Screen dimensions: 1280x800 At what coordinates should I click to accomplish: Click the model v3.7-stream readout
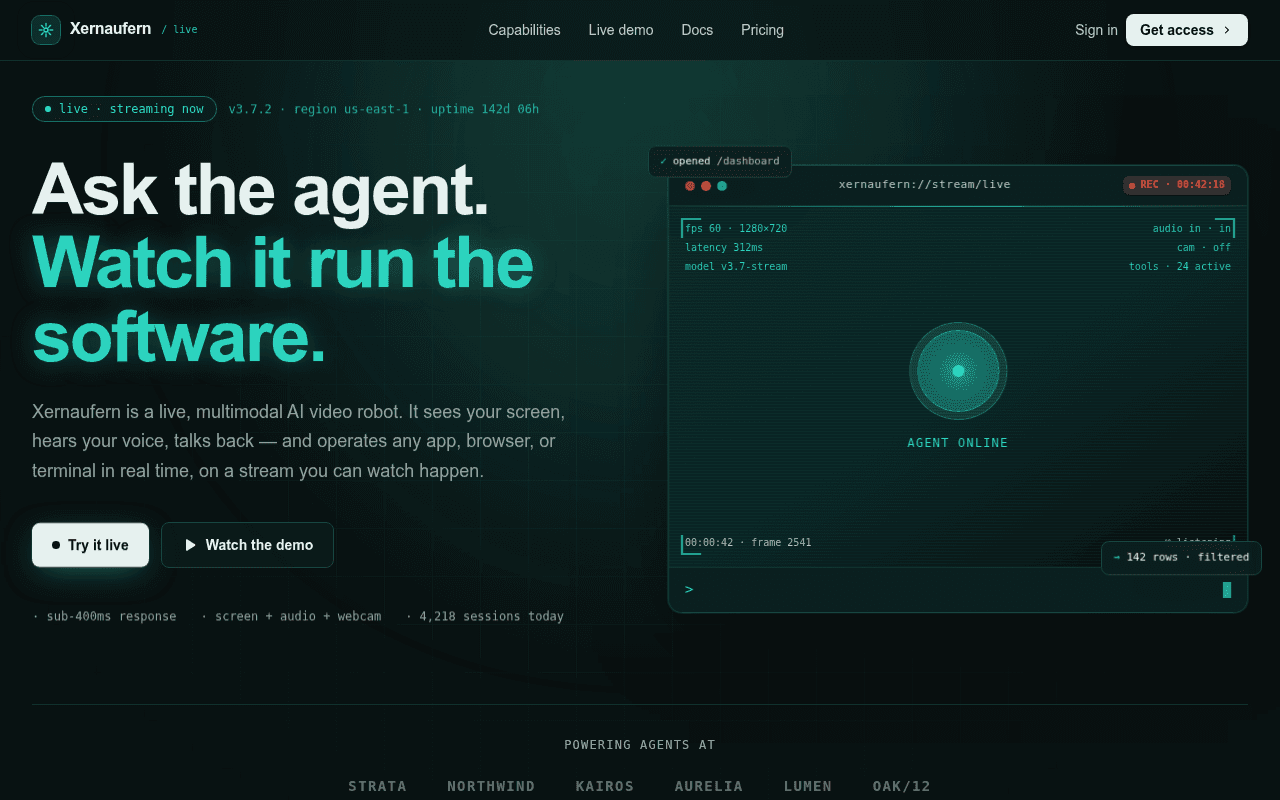(x=736, y=266)
